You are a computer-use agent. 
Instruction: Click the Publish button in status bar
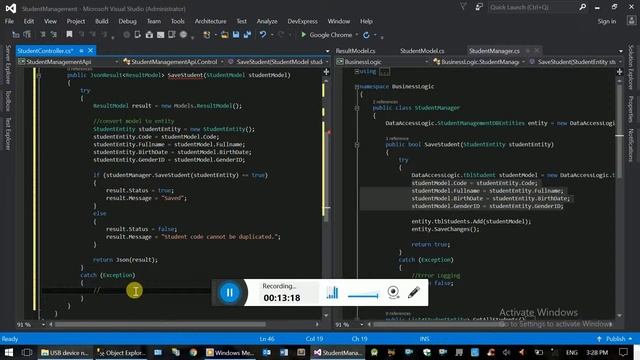click(x=615, y=339)
